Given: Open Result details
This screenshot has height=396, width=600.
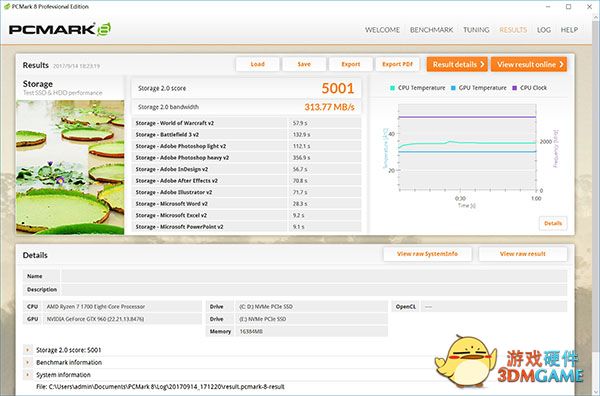Looking at the screenshot, I should tap(457, 65).
